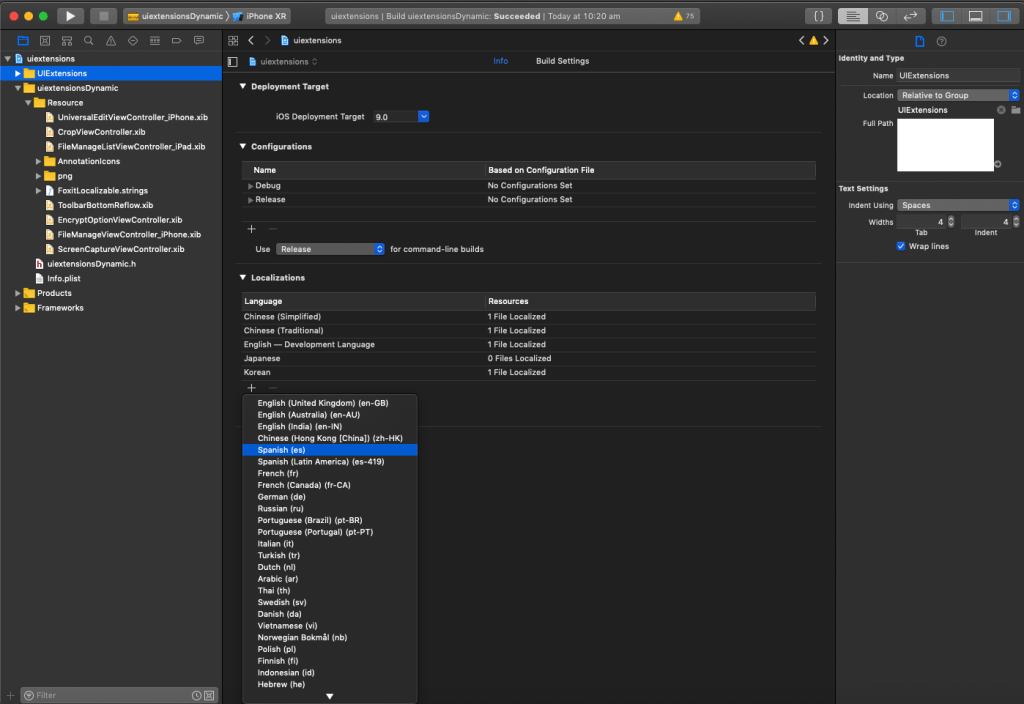Choose the uiextensionsDynamic scheme

(x=176, y=16)
